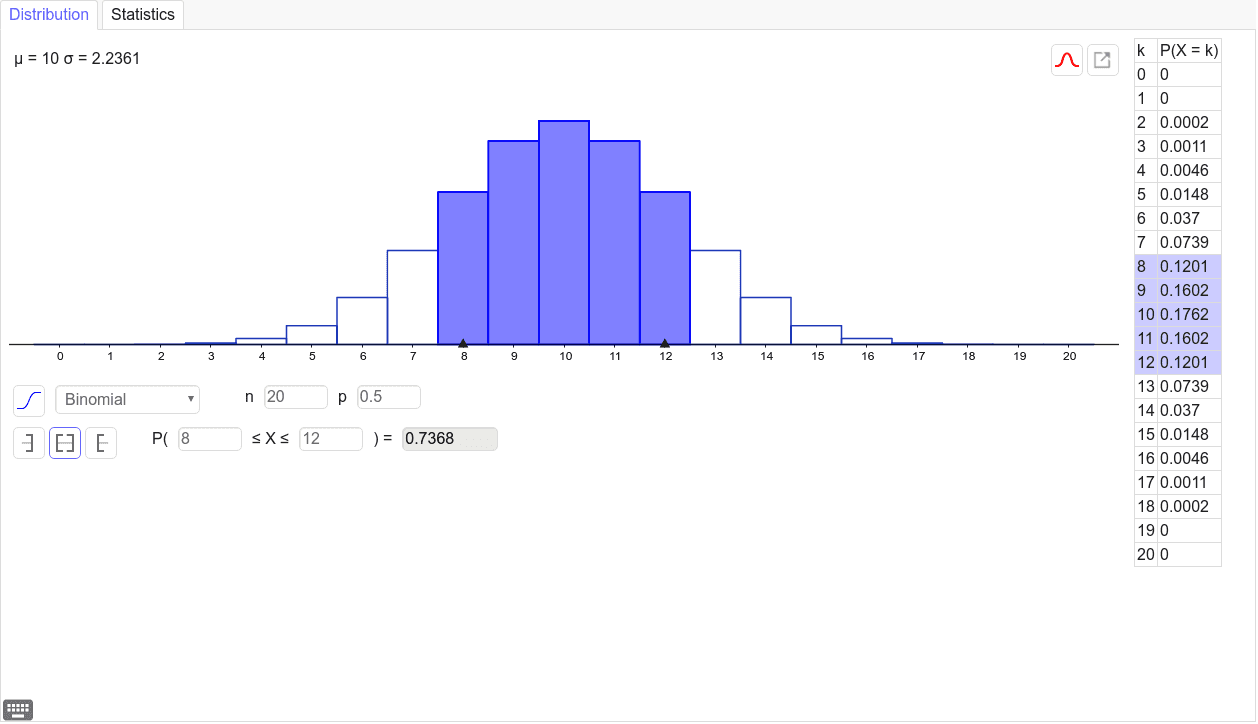
Task: Switch to the Statistics tab
Action: coord(143,15)
